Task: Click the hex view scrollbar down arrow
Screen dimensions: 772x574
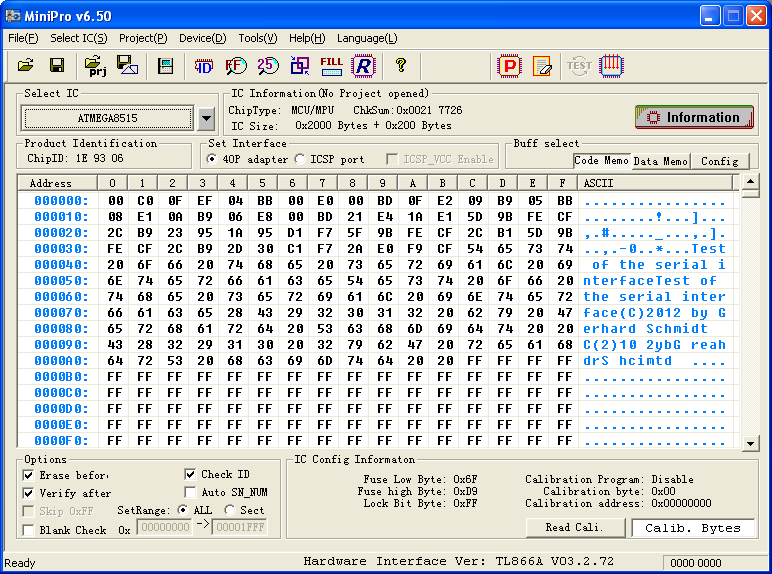Action: 749,441
